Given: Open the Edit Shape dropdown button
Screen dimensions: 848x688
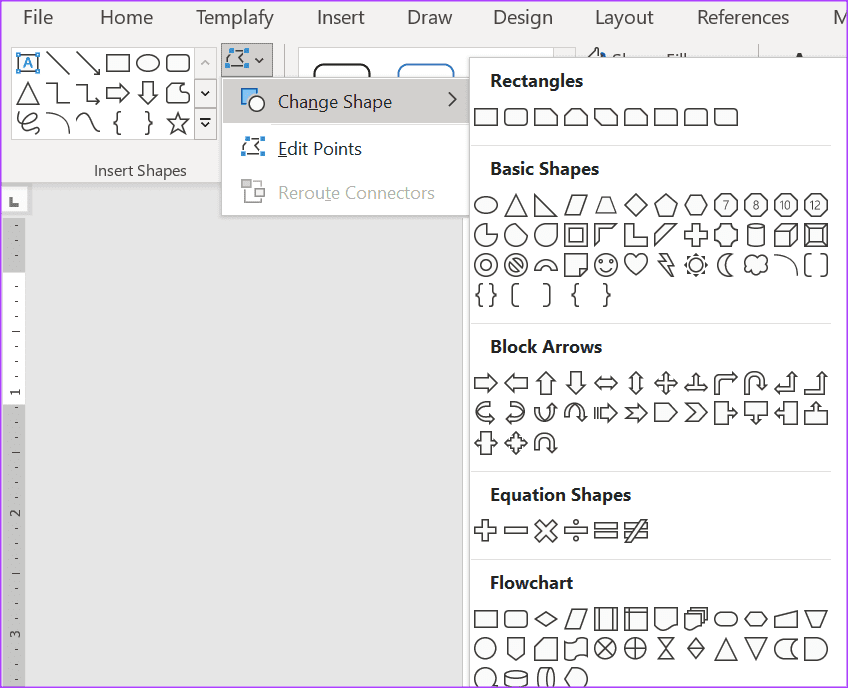Looking at the screenshot, I should tap(246, 59).
